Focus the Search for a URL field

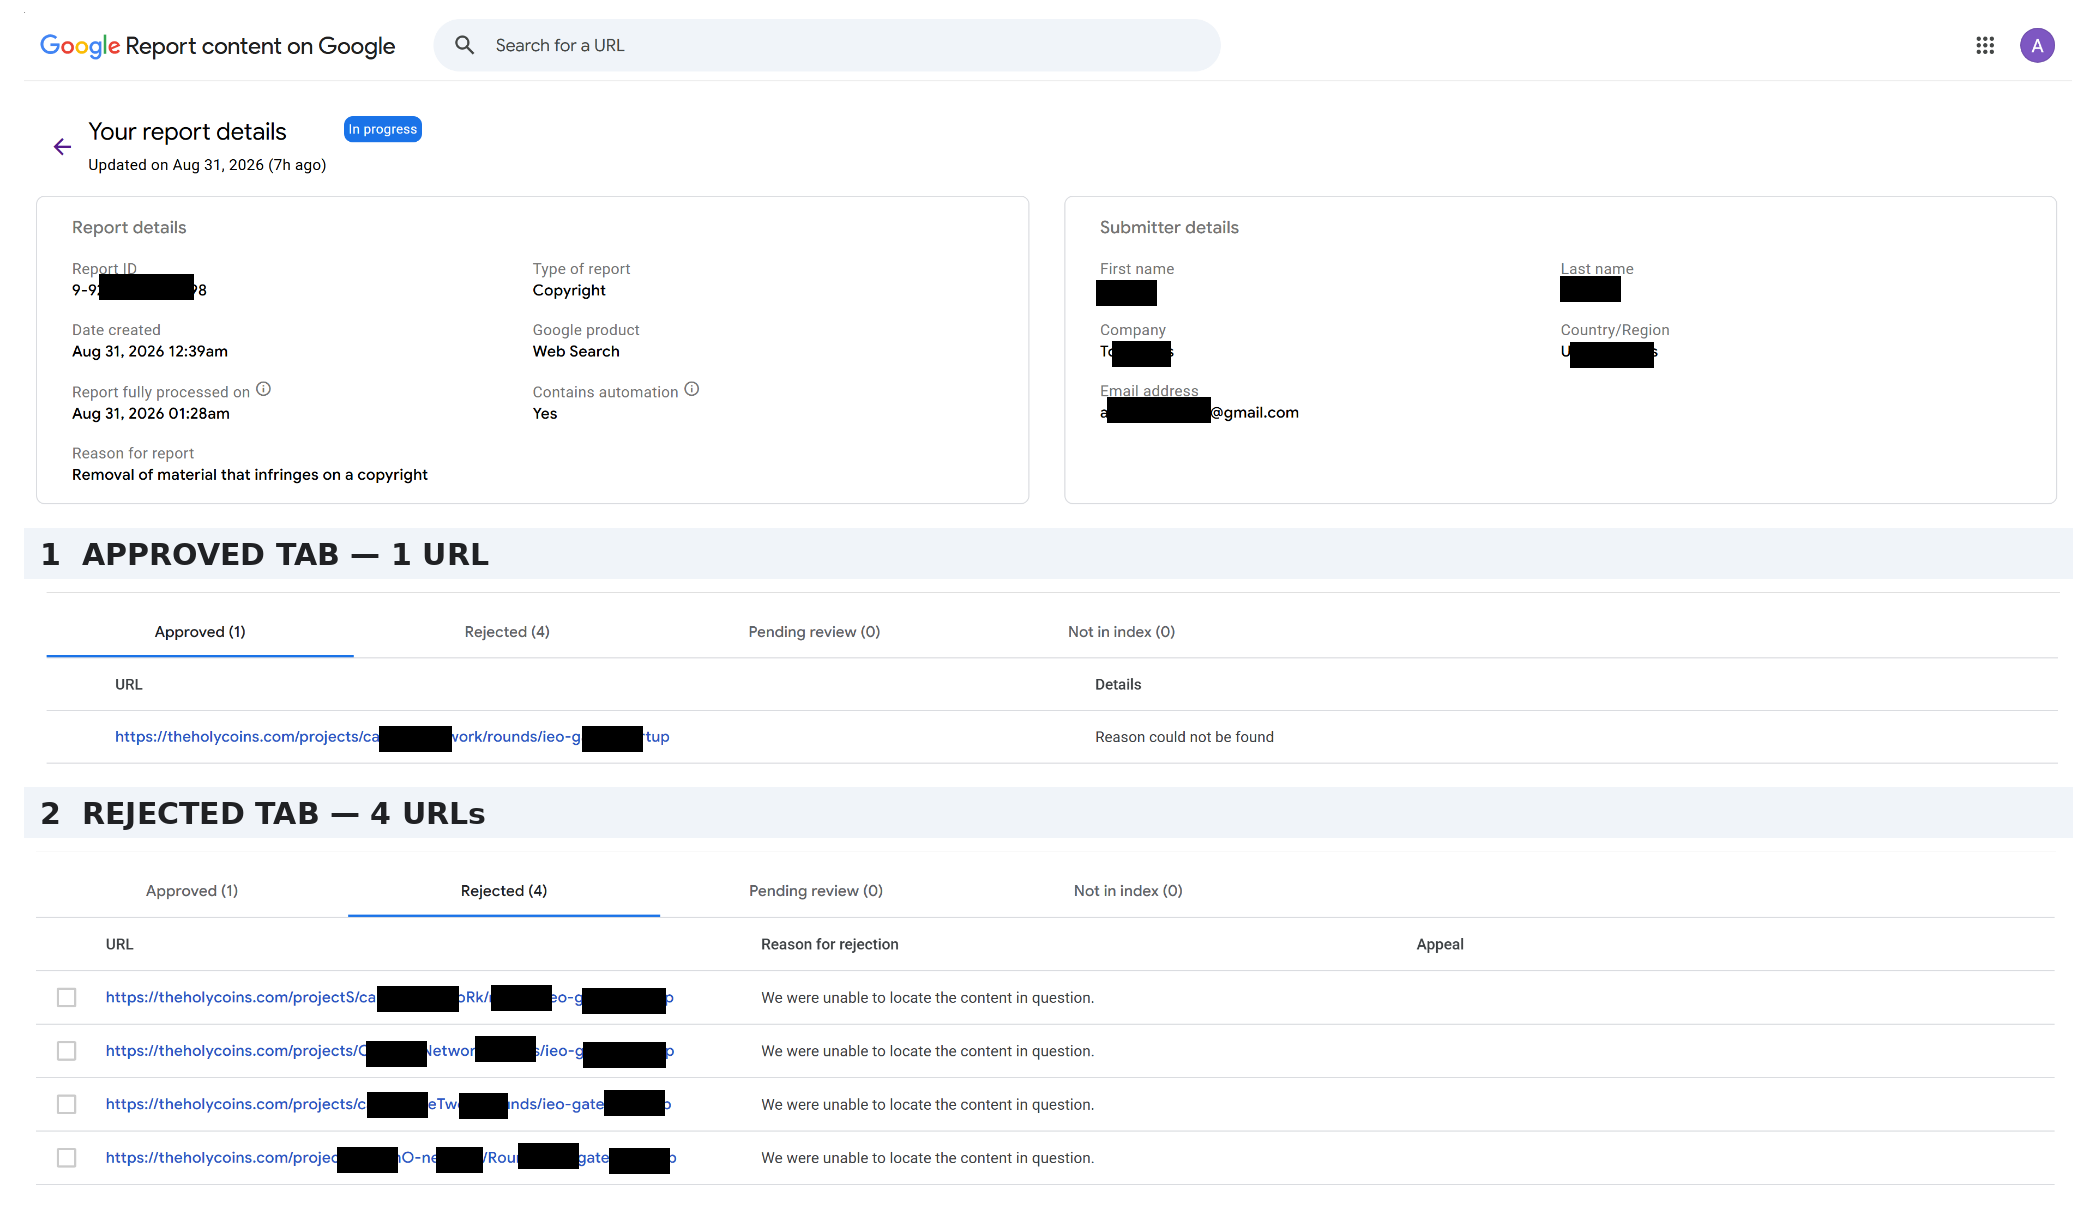point(827,45)
